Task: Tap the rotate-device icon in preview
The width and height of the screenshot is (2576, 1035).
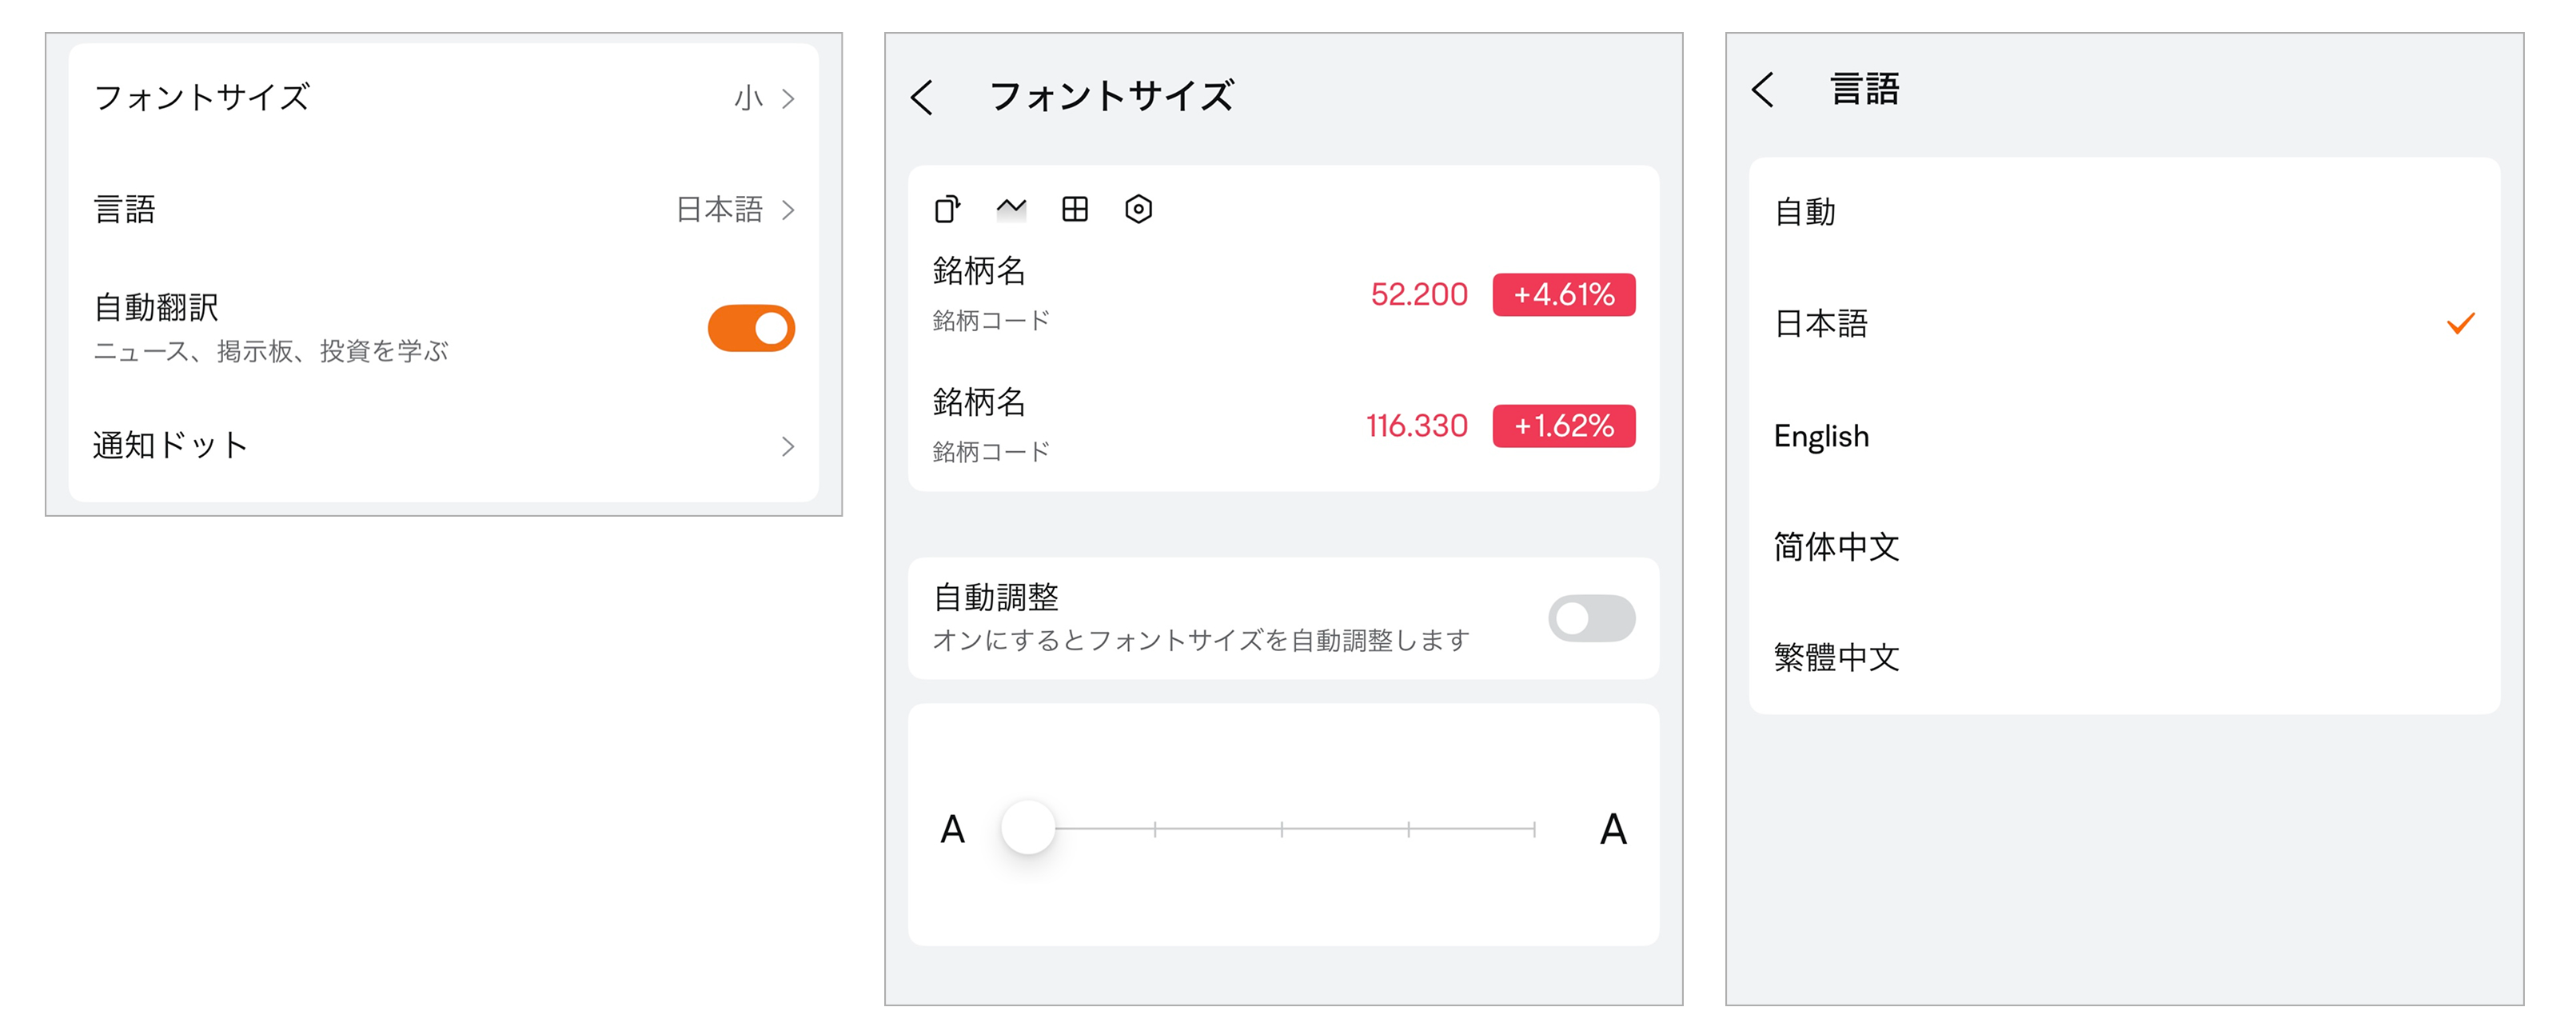Action: point(947,209)
